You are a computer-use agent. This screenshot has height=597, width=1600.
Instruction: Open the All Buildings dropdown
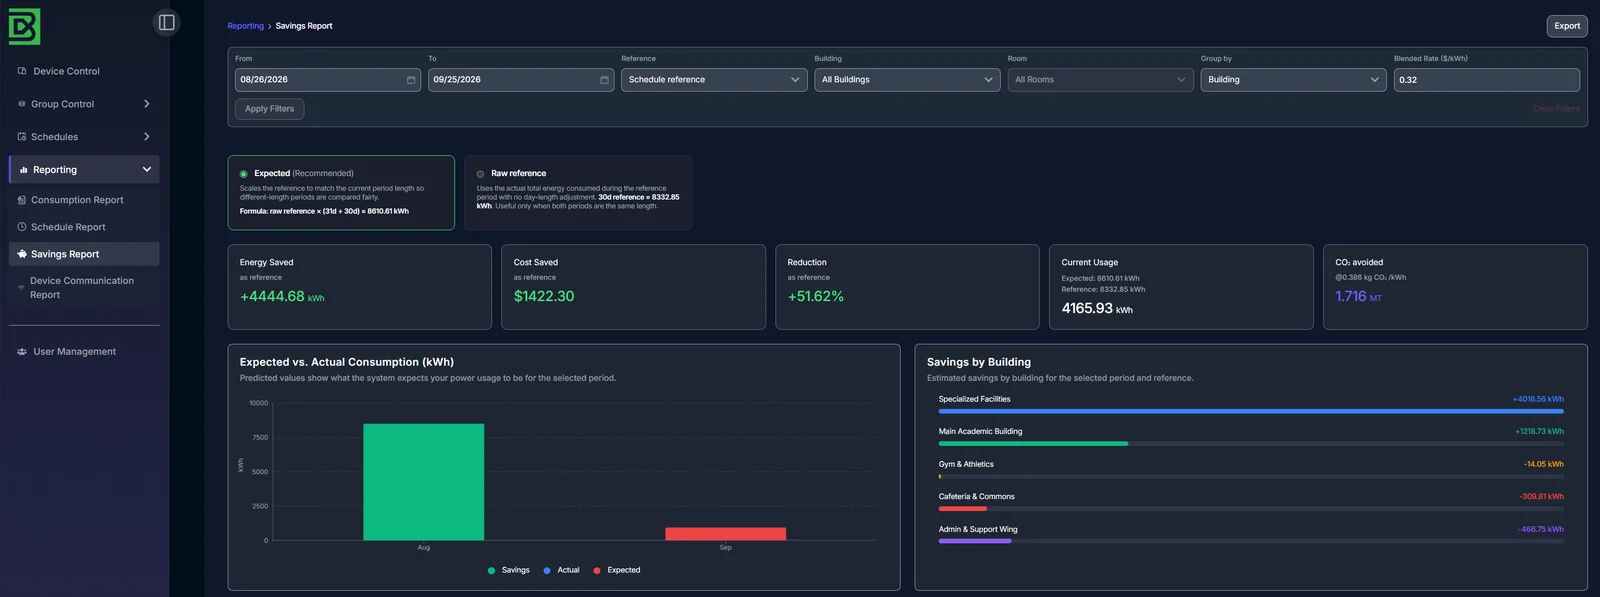pos(907,80)
